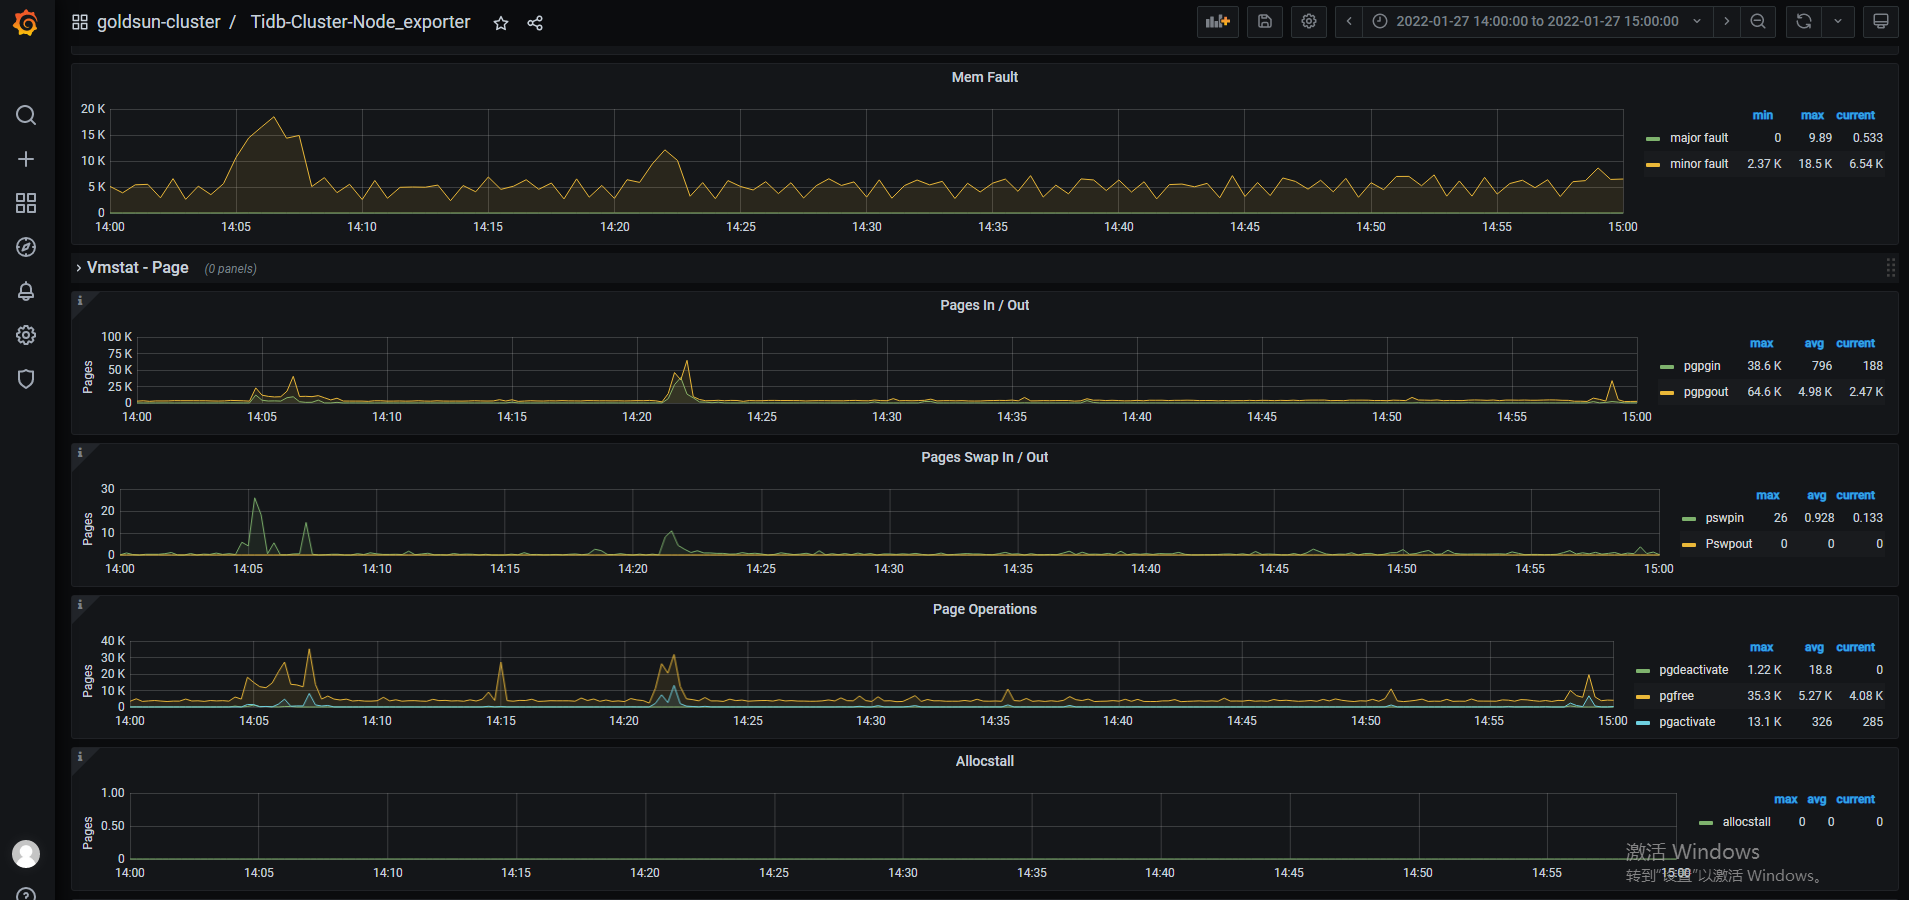Open the Dashboards menu in the sidebar
Image resolution: width=1909 pixels, height=900 pixels.
(x=26, y=203)
